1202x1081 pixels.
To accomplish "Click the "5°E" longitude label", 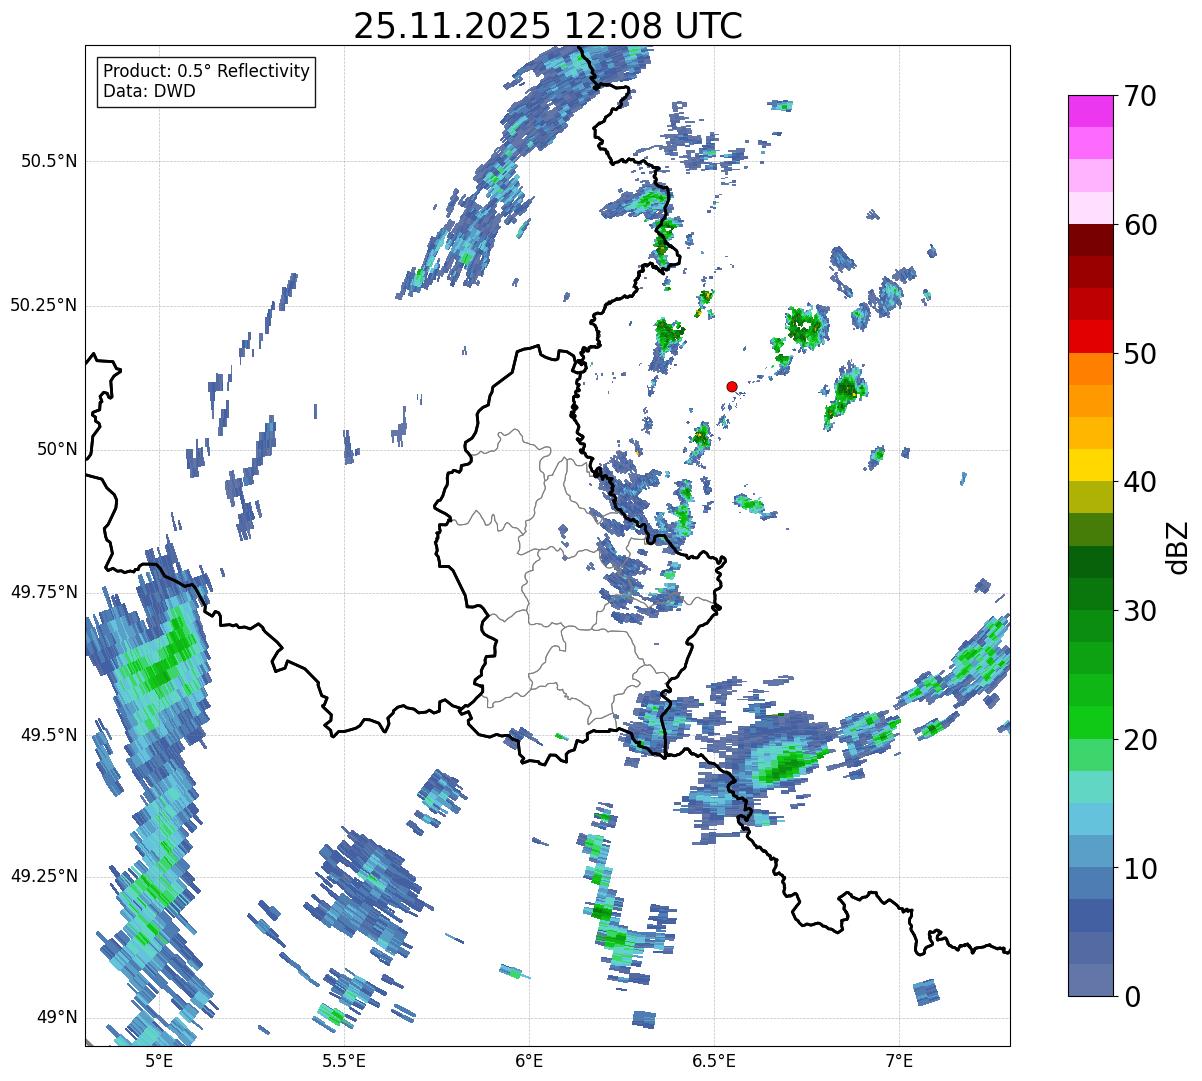I will 159,1061.
